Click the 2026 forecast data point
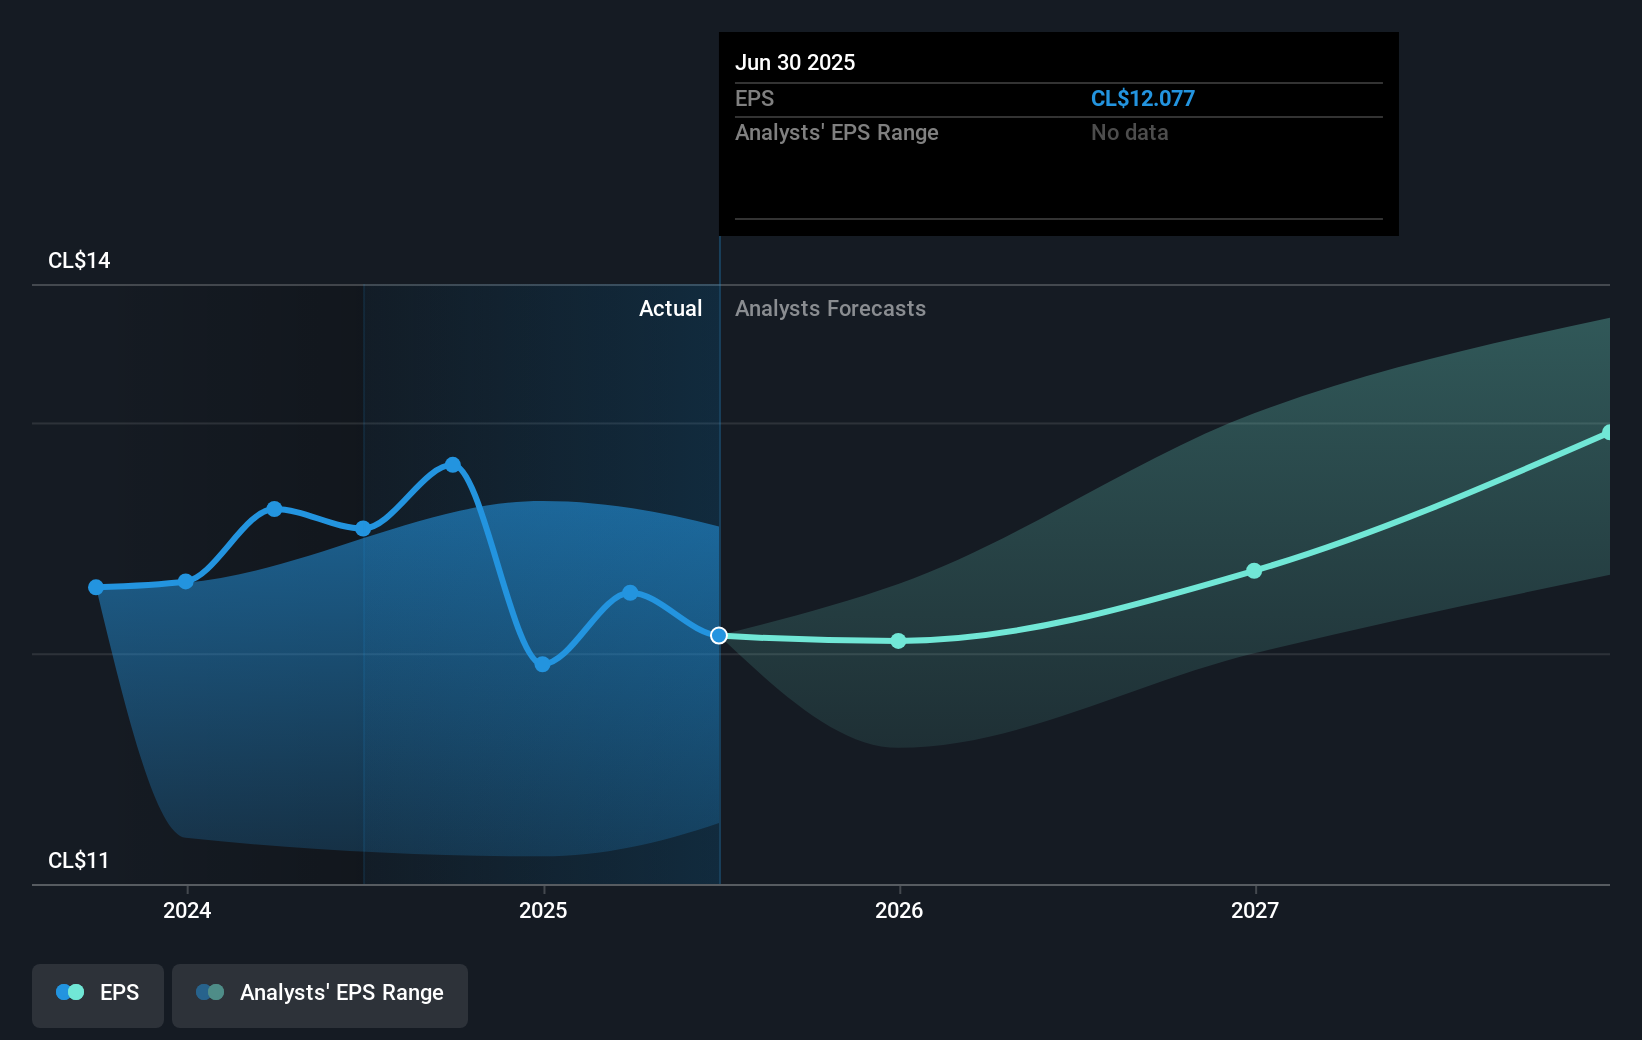 [x=898, y=641]
